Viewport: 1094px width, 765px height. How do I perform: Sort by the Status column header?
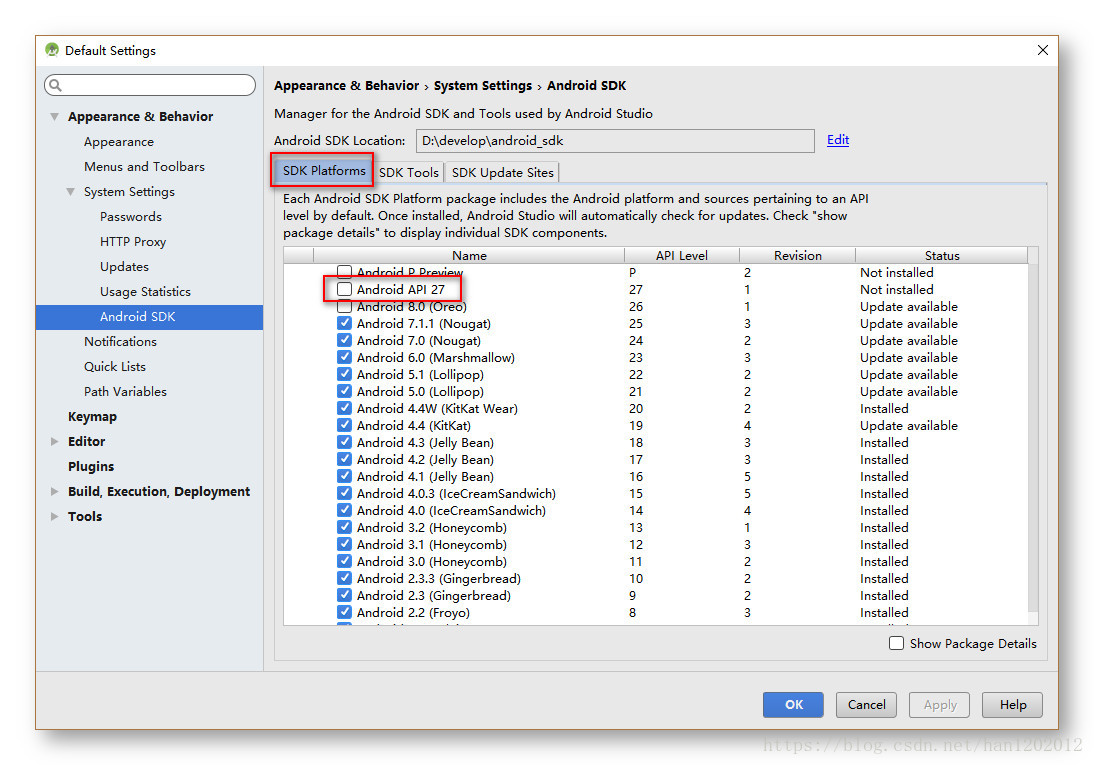(x=942, y=255)
